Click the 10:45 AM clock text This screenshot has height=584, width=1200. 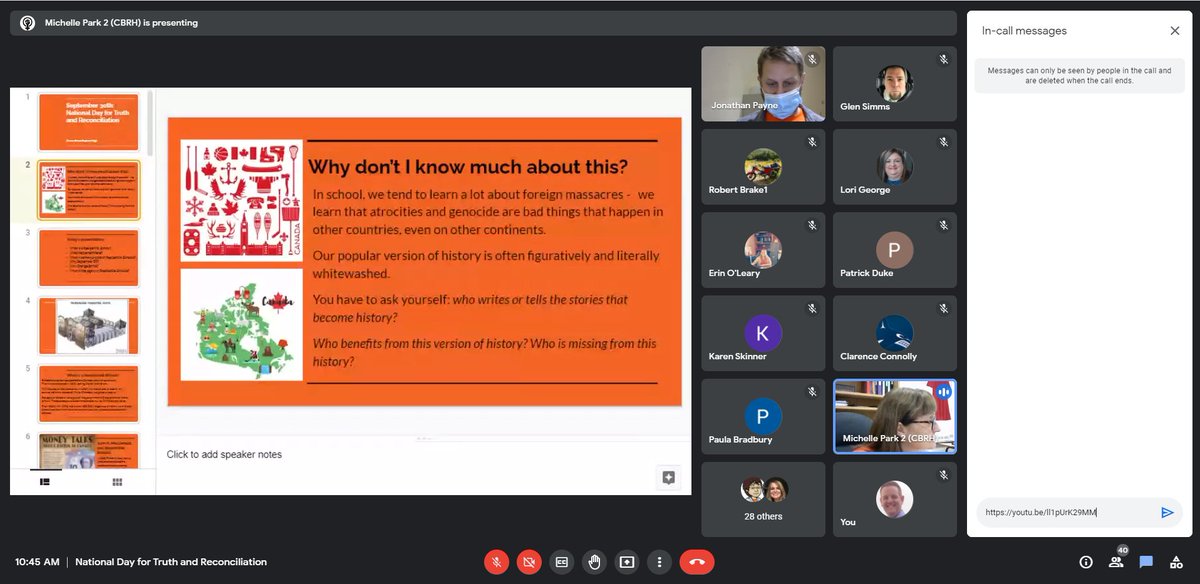pos(37,562)
